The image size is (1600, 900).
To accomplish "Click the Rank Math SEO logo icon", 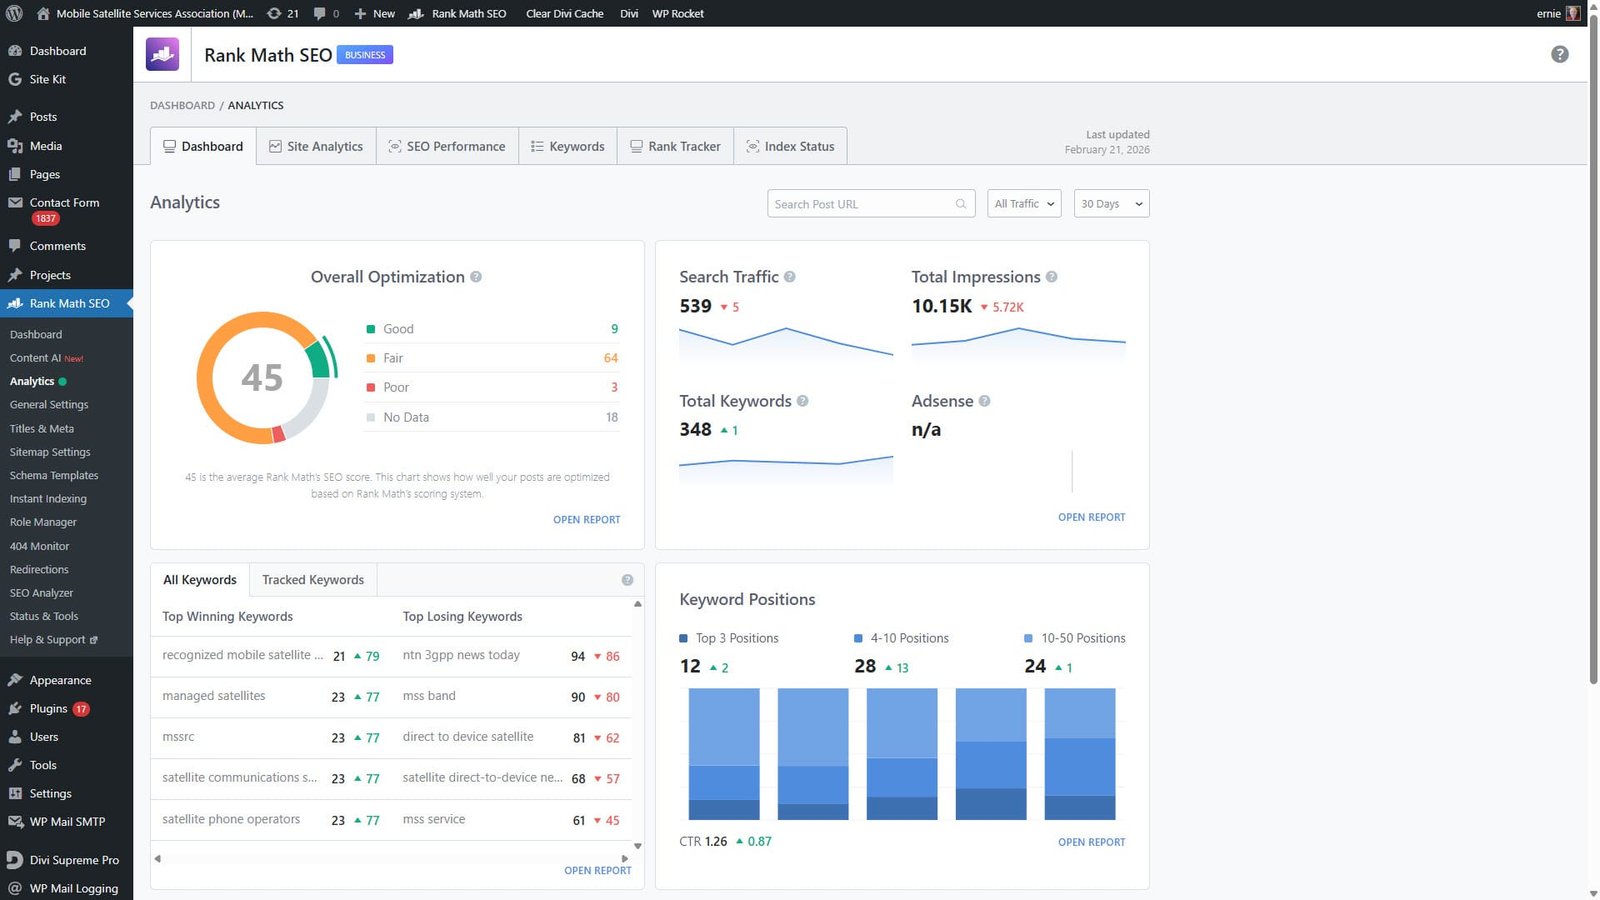I will tap(162, 54).
